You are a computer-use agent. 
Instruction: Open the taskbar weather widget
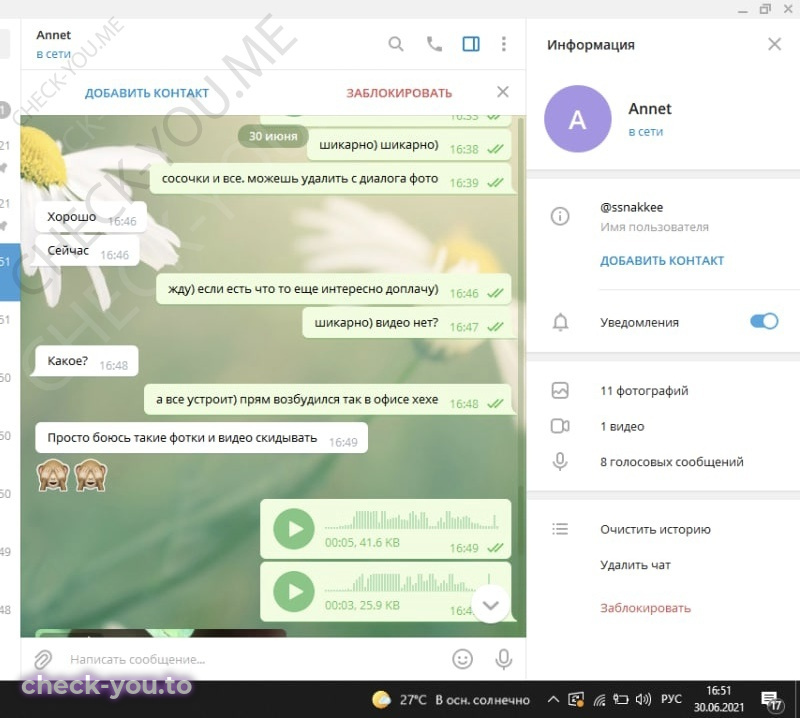click(x=451, y=700)
